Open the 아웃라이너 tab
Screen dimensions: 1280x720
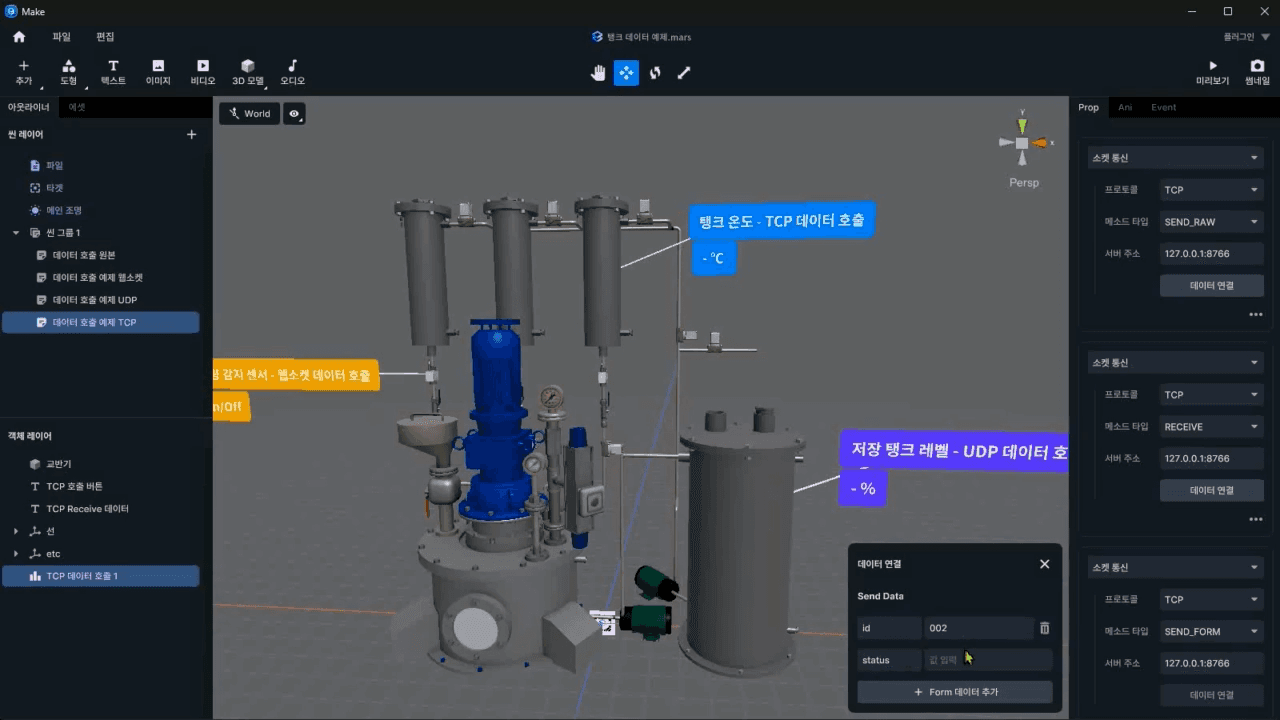(x=28, y=107)
